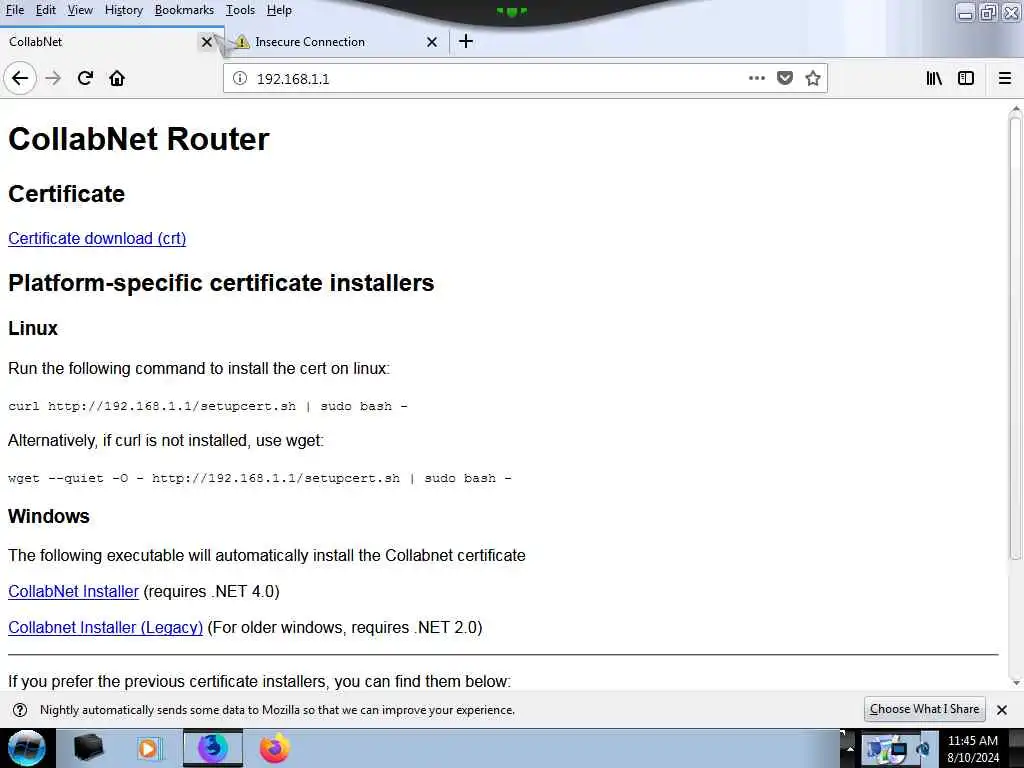Open the Bookmarks menu
This screenshot has width=1024, height=768.
coord(184,10)
